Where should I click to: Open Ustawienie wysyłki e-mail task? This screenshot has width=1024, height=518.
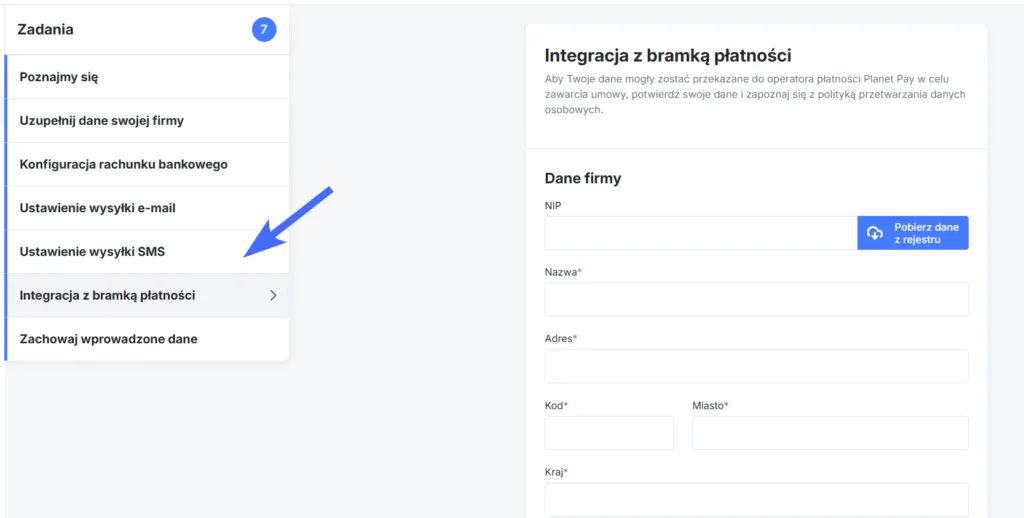click(x=98, y=208)
